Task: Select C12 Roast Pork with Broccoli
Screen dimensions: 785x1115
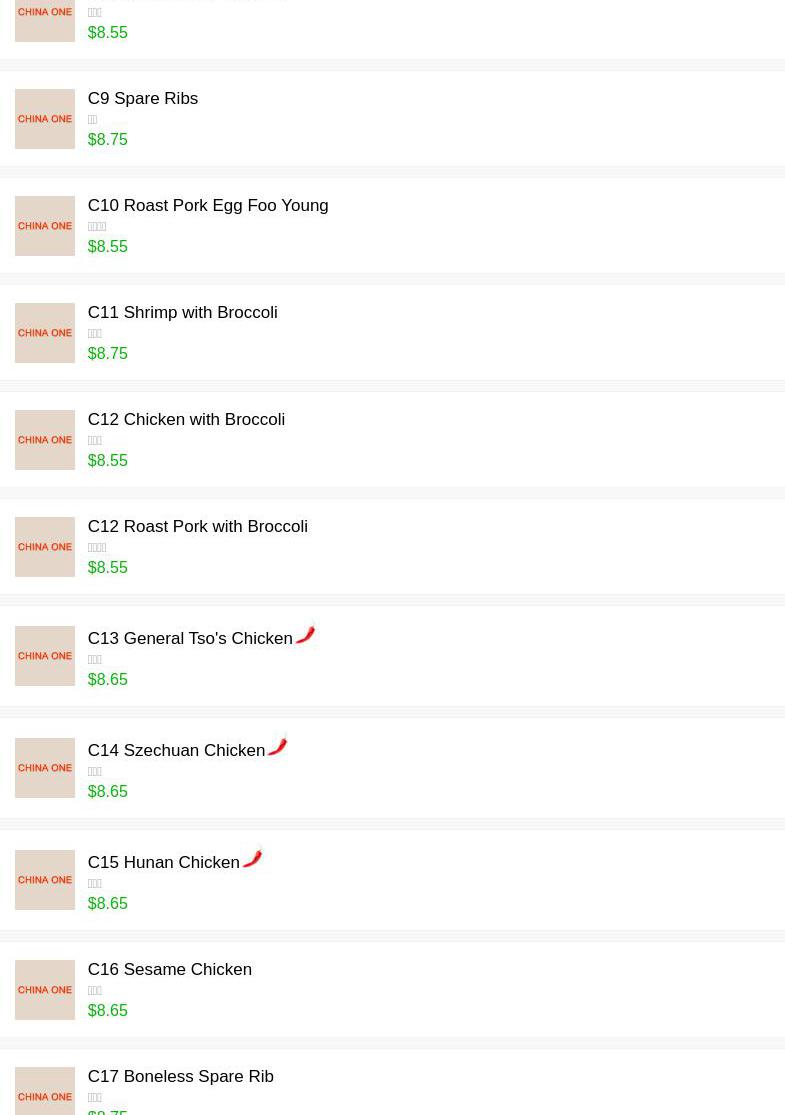Action: coord(197,527)
